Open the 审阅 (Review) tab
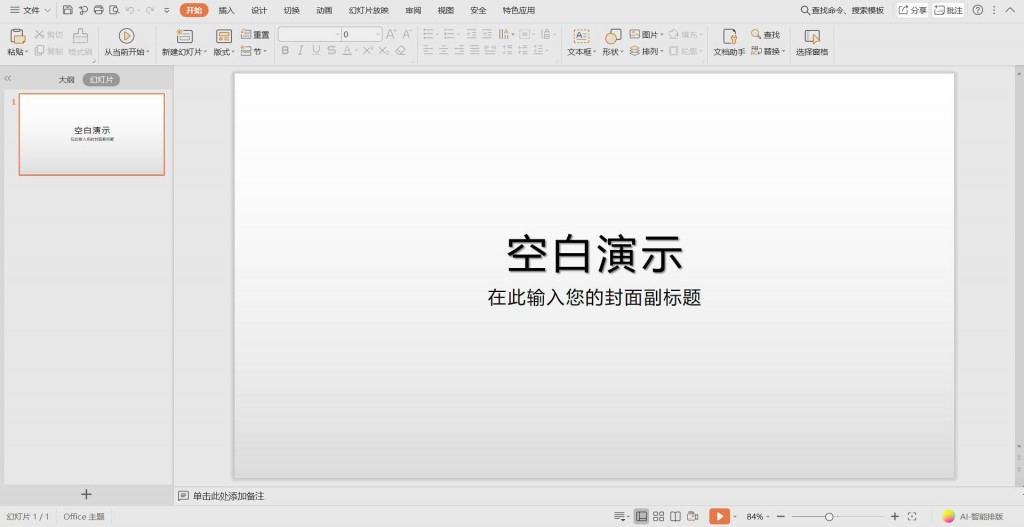Image resolution: width=1024 pixels, height=527 pixels. [413, 10]
